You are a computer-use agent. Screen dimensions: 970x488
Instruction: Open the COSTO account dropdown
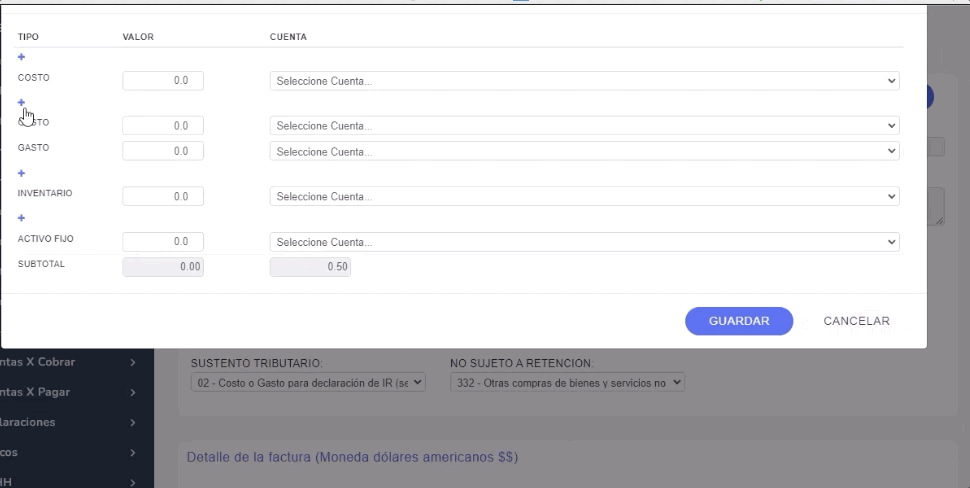click(584, 81)
